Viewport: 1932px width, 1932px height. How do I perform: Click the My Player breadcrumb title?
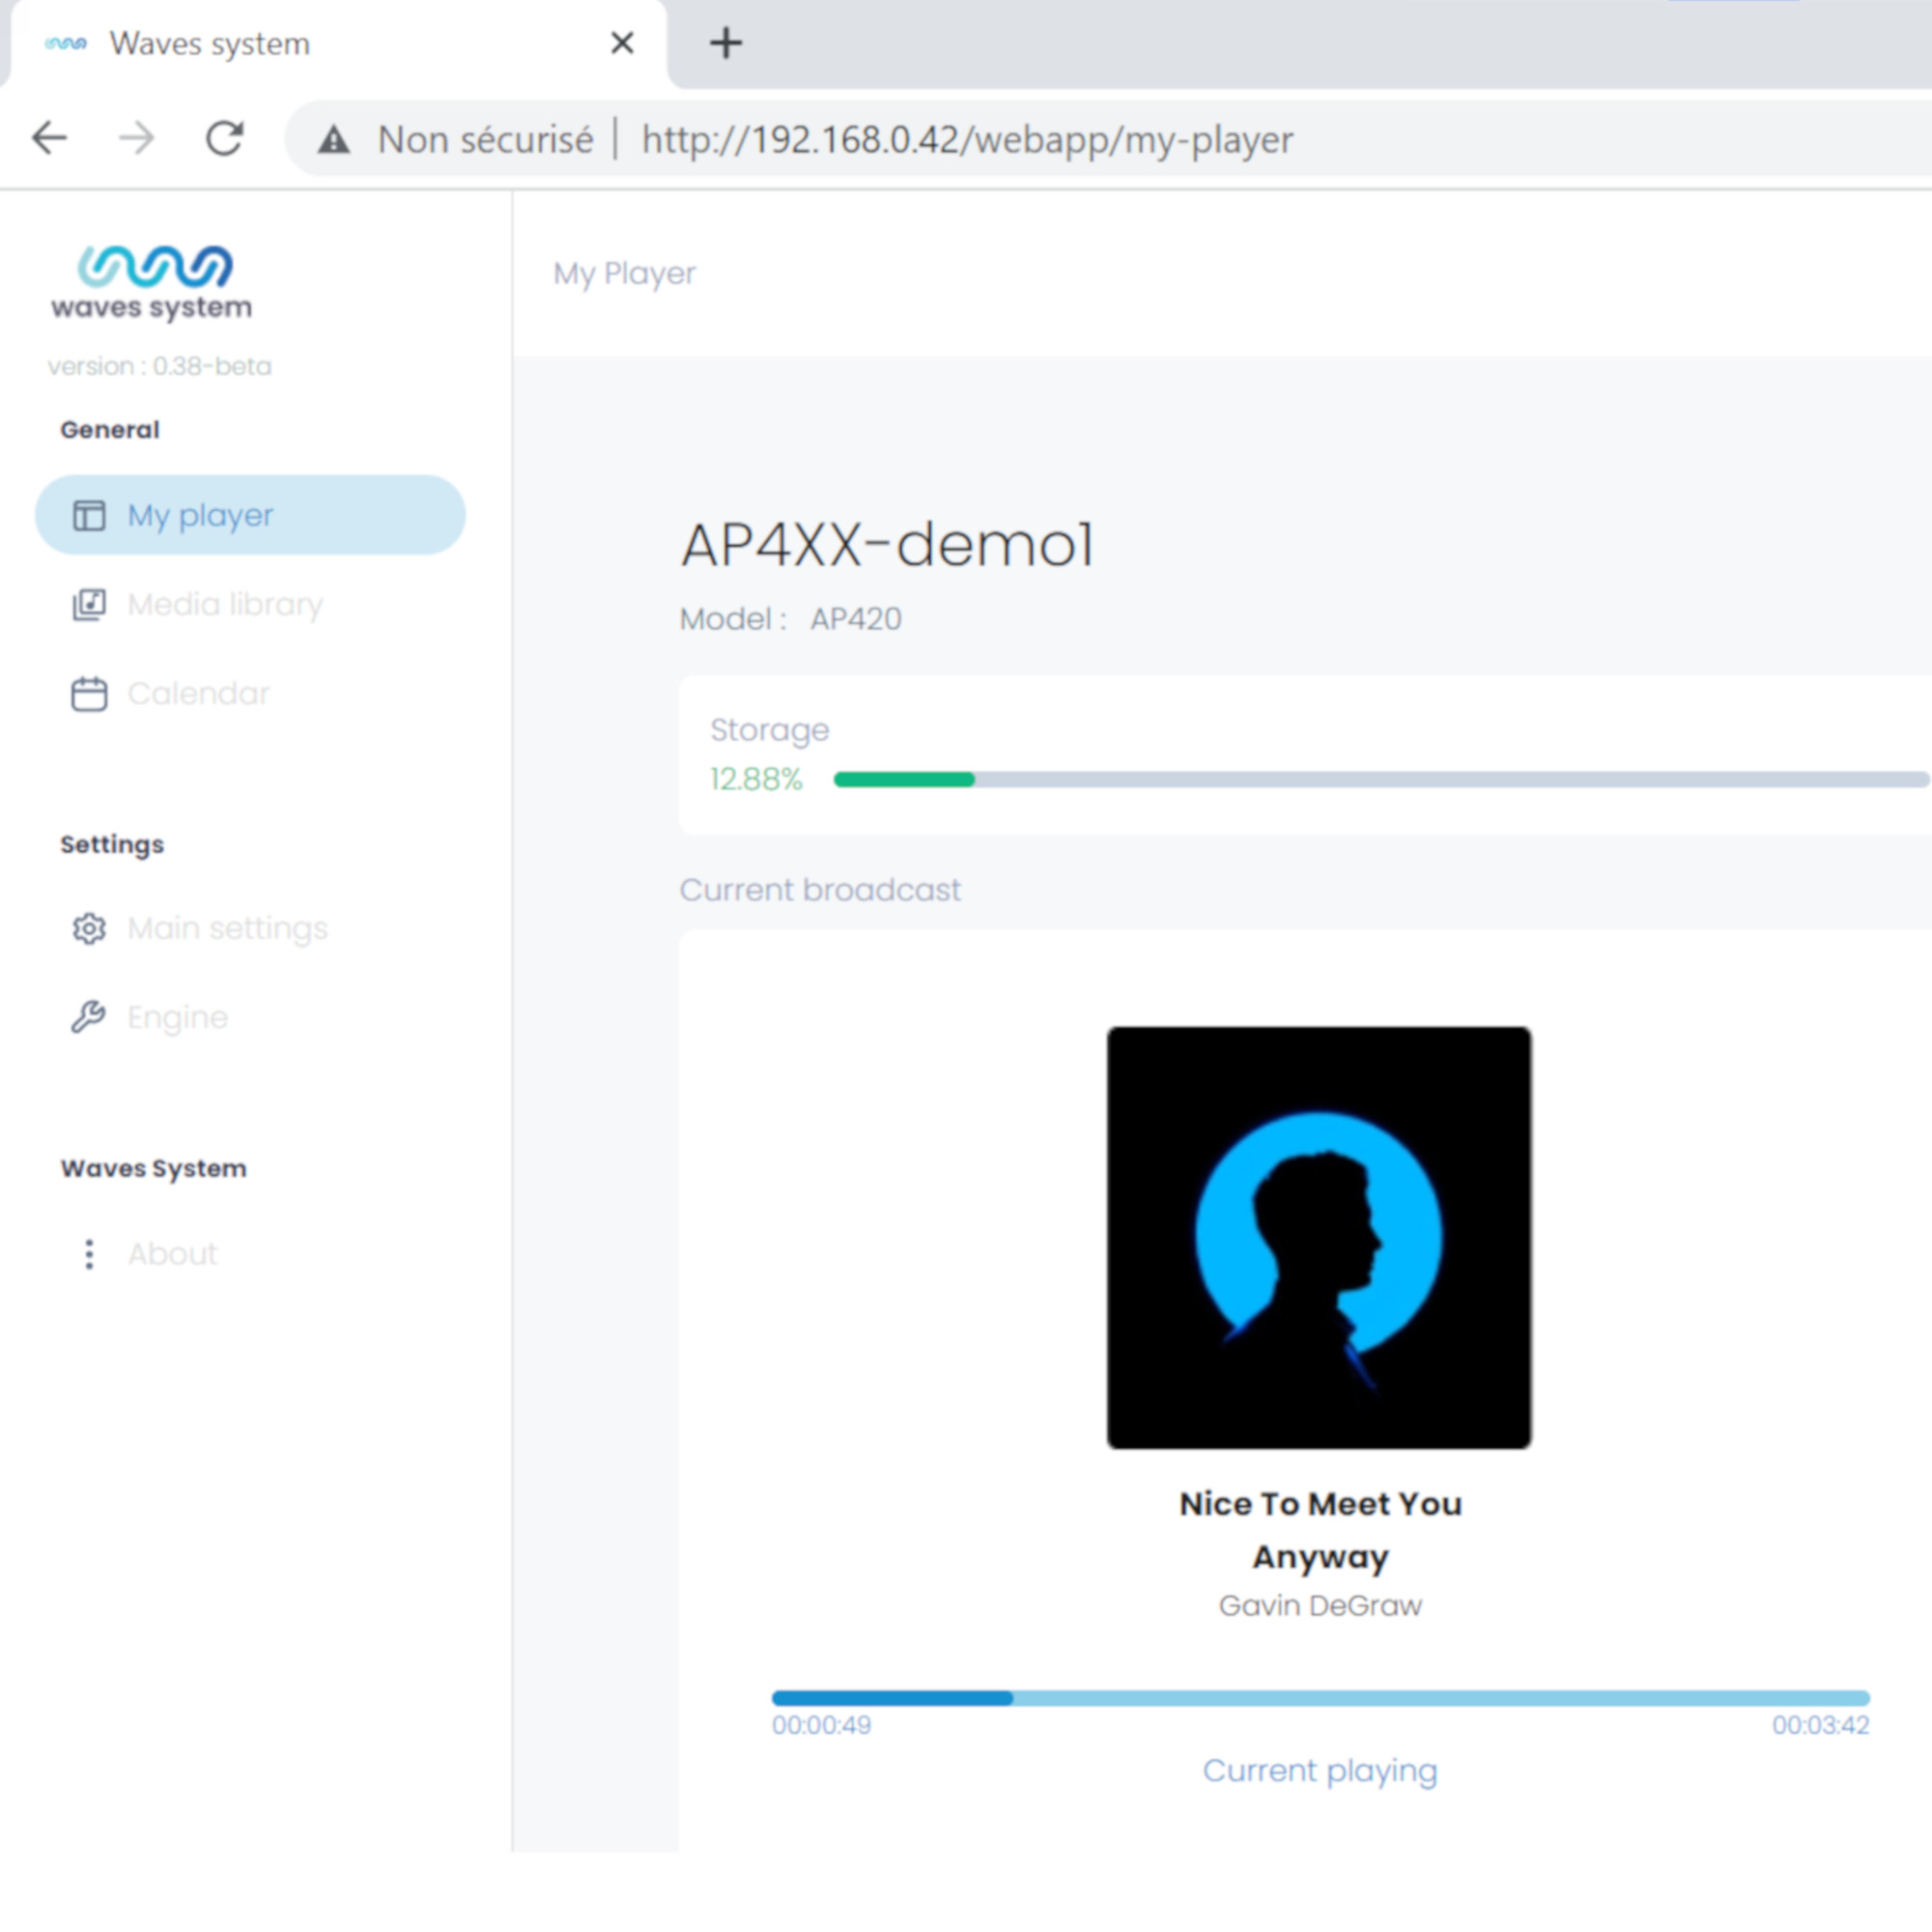624,273
